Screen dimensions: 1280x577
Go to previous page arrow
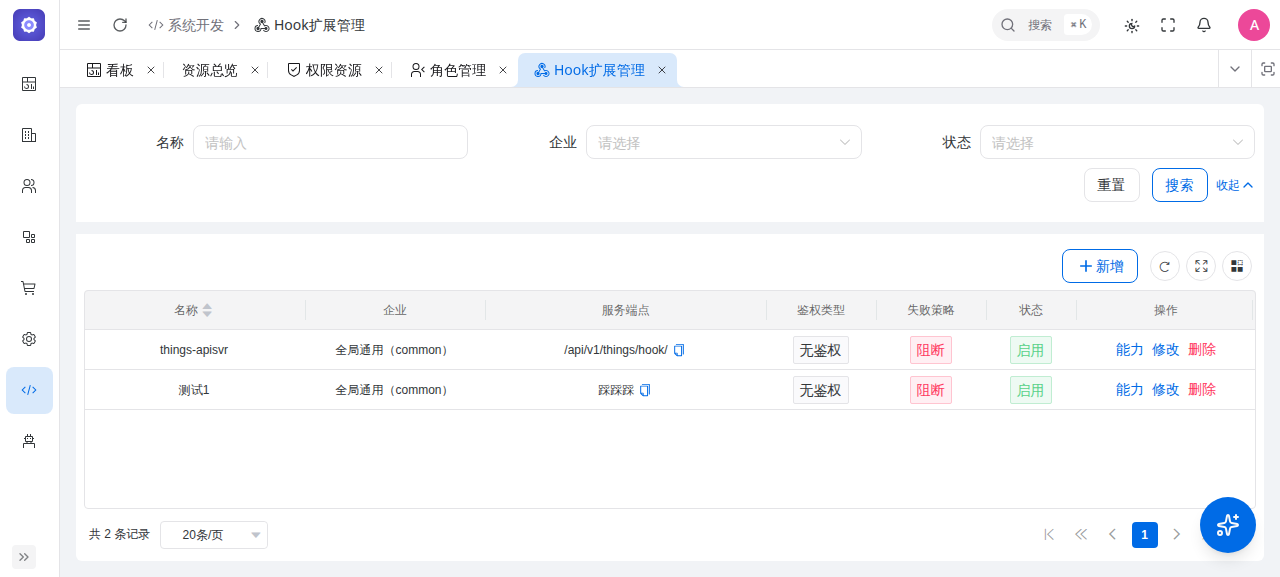tap(1112, 535)
